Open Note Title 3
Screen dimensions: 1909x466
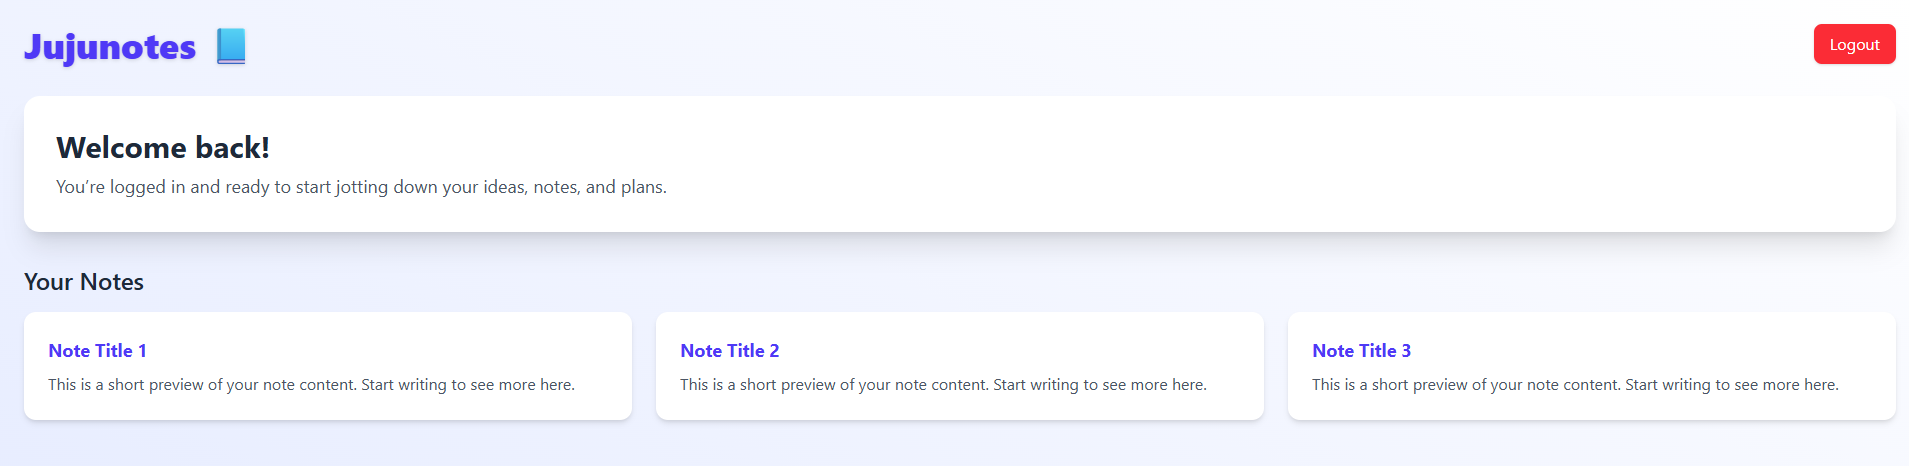1361,351
